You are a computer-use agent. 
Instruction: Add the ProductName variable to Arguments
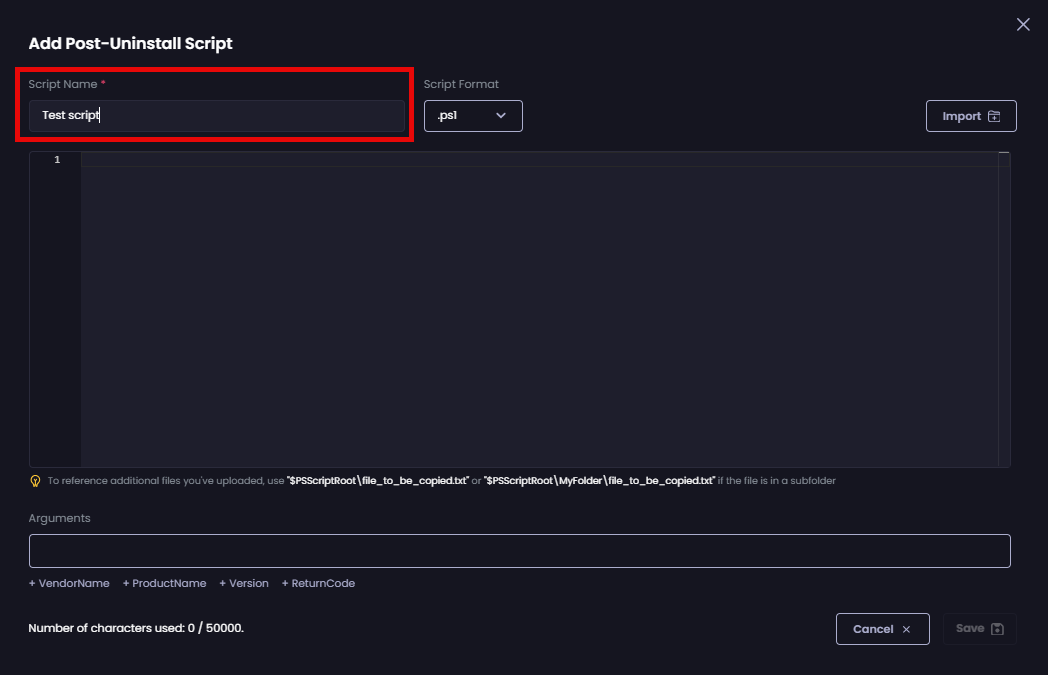pyautogui.click(x=164, y=583)
